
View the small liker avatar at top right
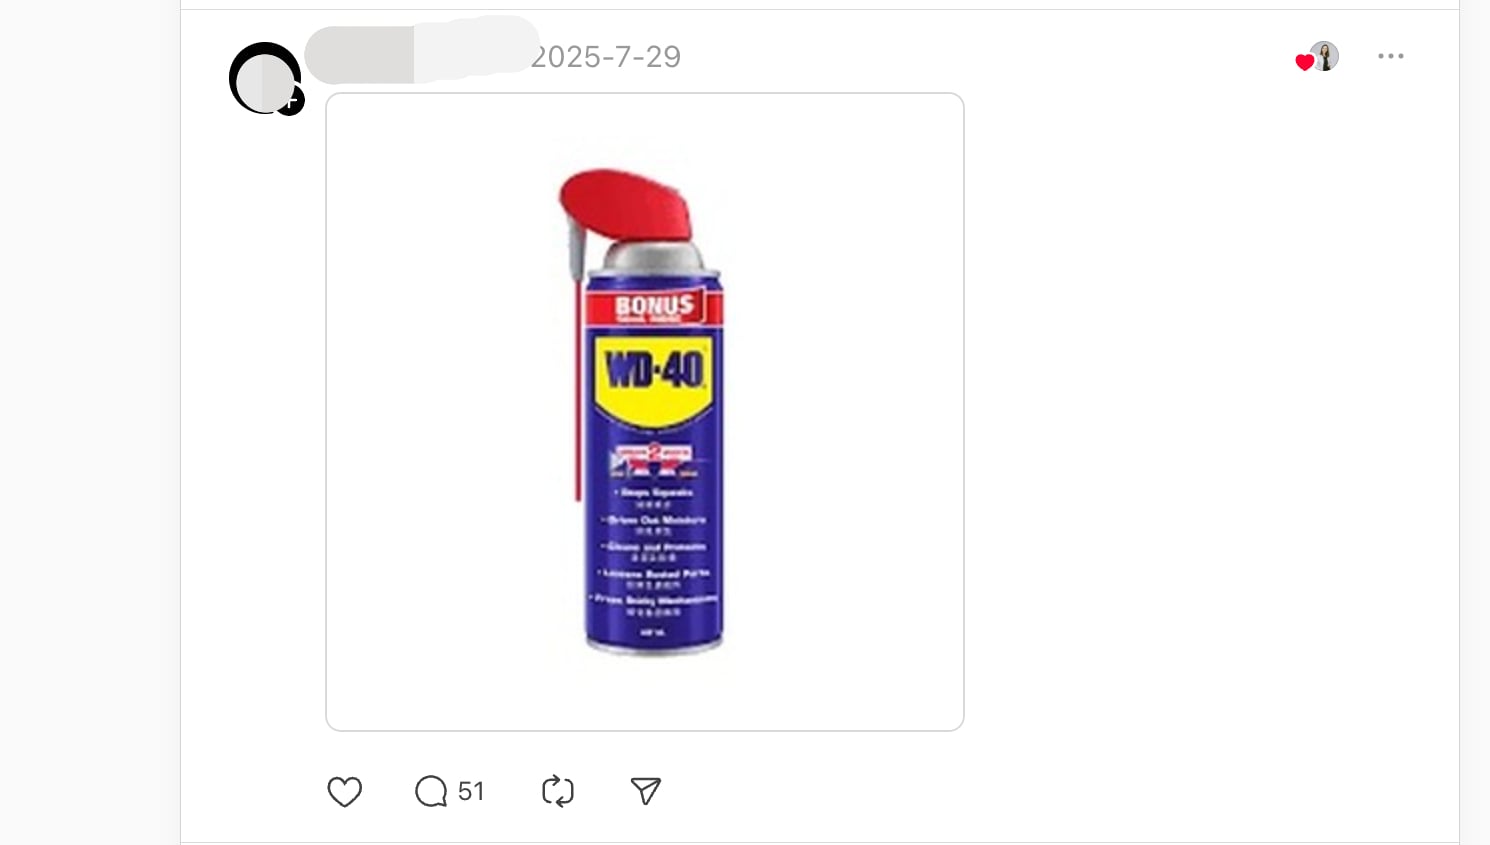[1325, 56]
